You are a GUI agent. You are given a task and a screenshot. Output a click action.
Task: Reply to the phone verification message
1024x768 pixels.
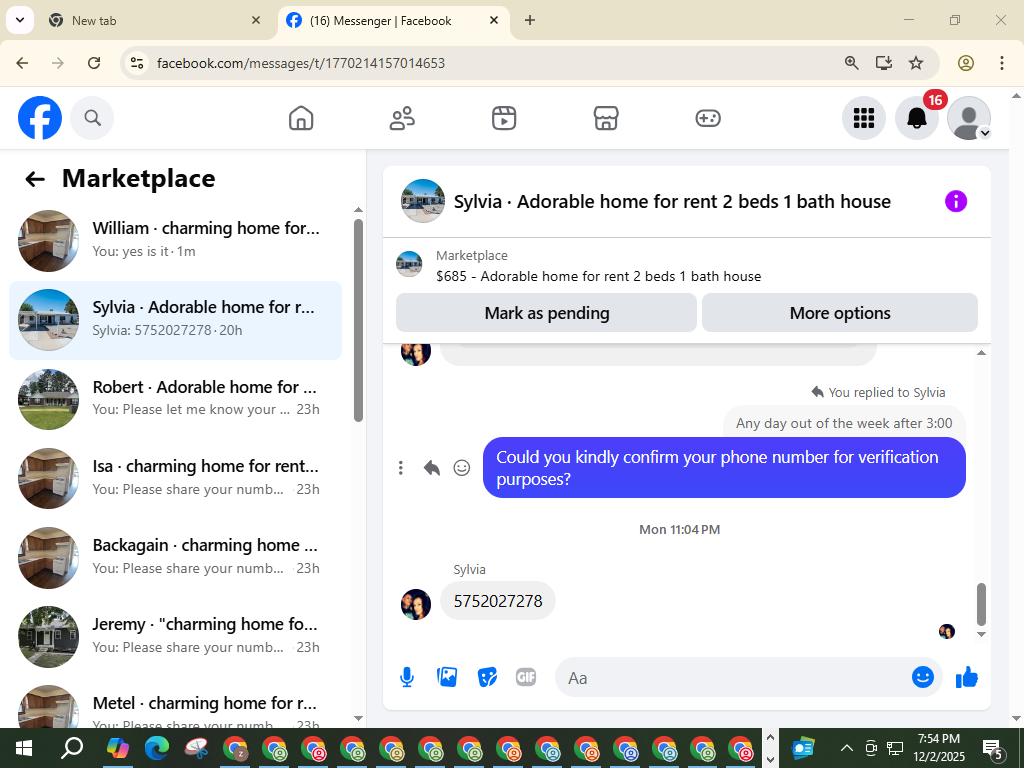(x=432, y=468)
